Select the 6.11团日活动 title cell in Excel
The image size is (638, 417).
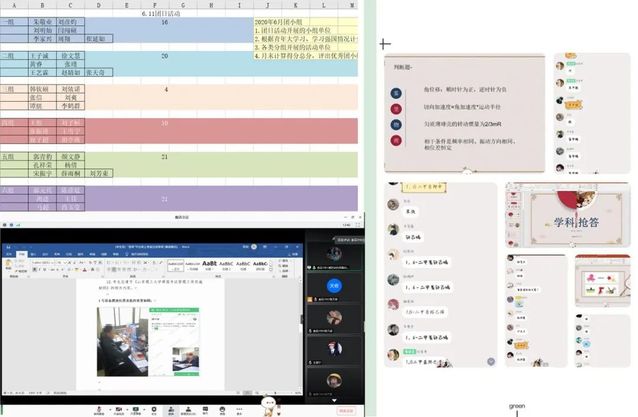[160, 11]
